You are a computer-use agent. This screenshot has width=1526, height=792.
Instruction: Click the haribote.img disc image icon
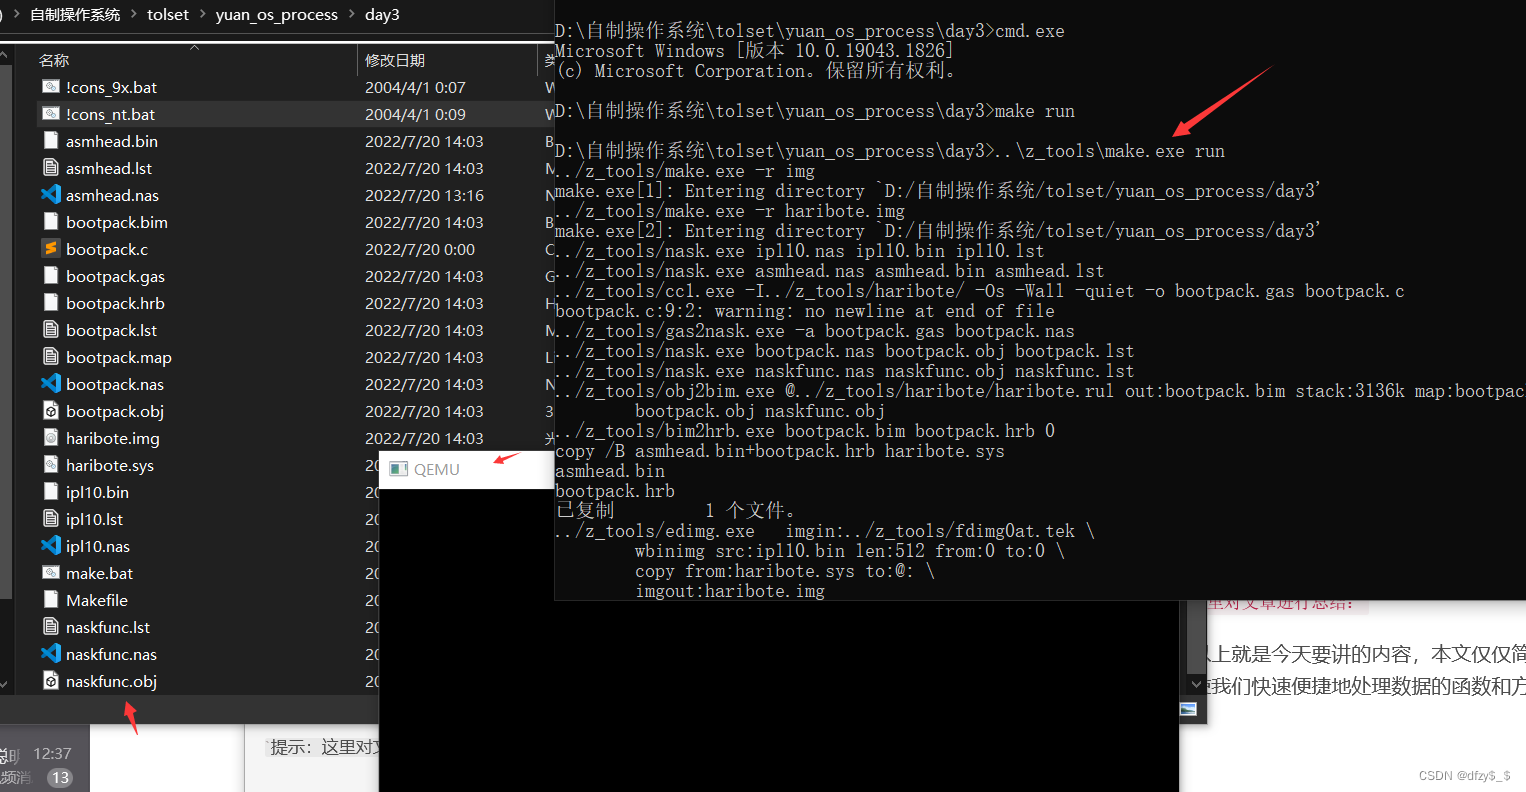[x=51, y=438]
